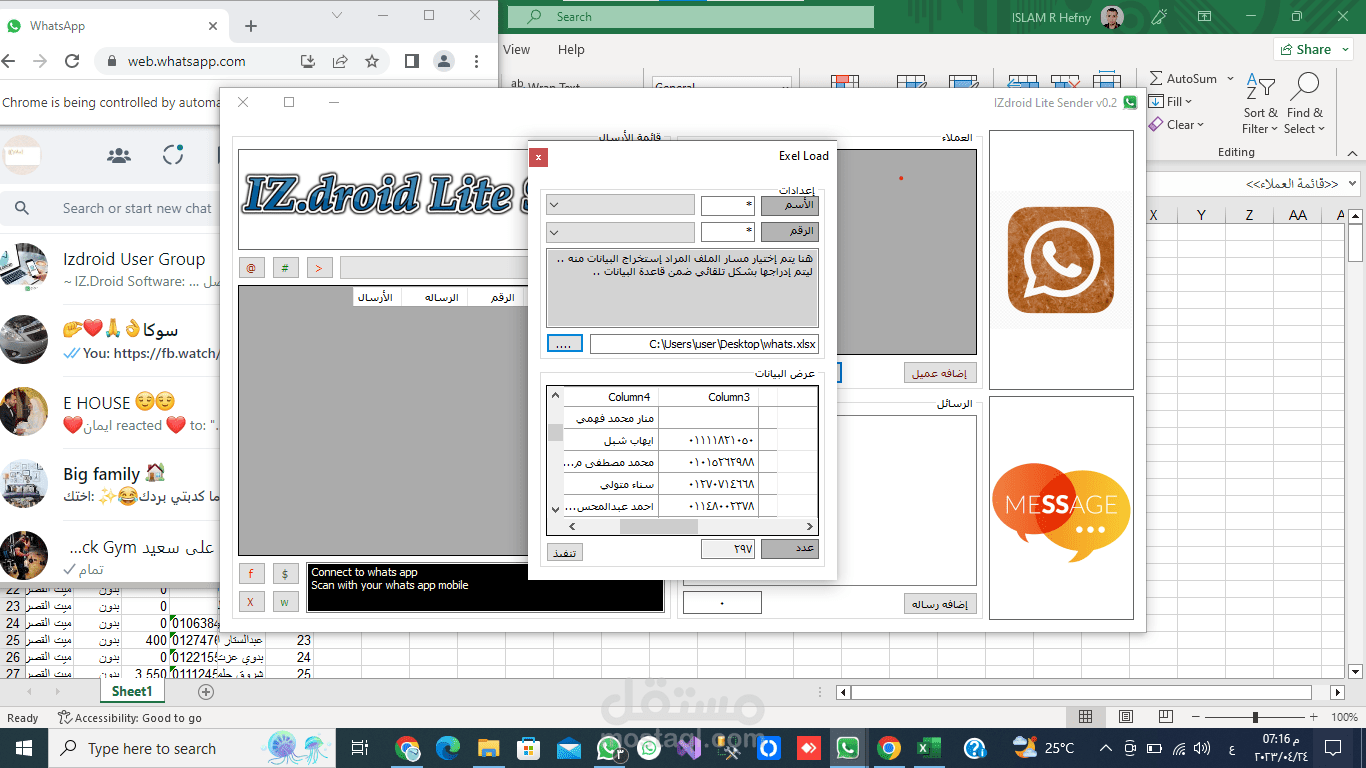Open a new Chrome tab
This screenshot has height=768, width=1366.
click(251, 26)
